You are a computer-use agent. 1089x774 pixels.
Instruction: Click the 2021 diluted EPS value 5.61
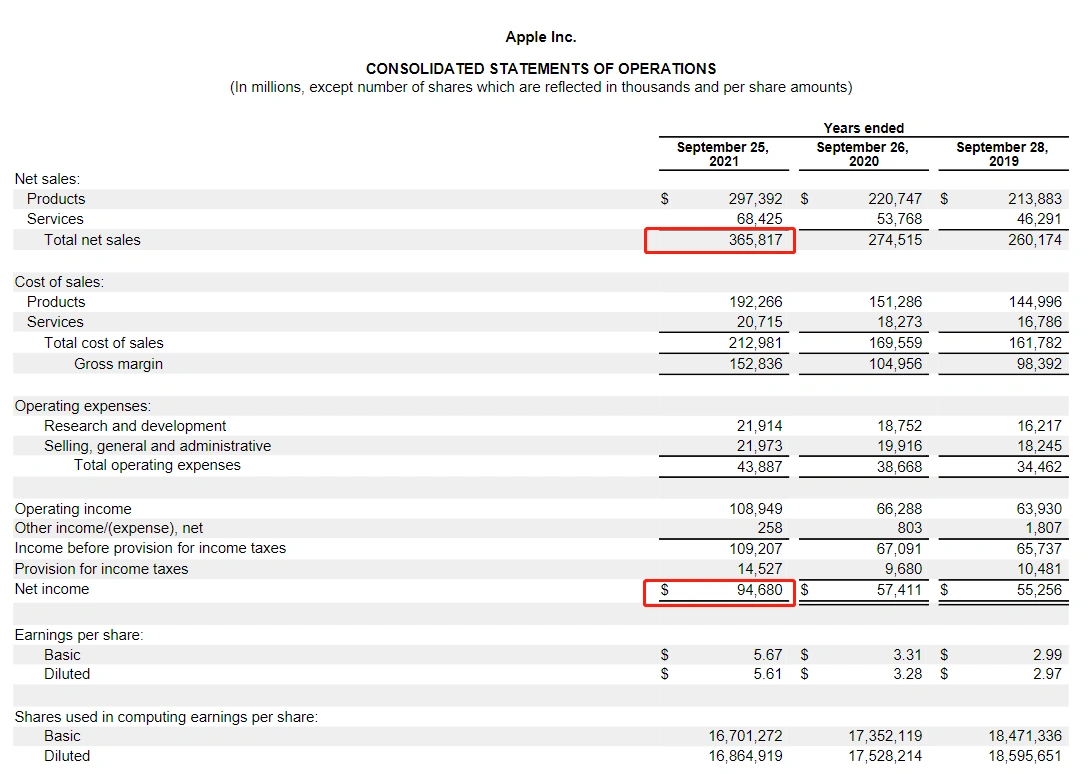click(x=767, y=674)
